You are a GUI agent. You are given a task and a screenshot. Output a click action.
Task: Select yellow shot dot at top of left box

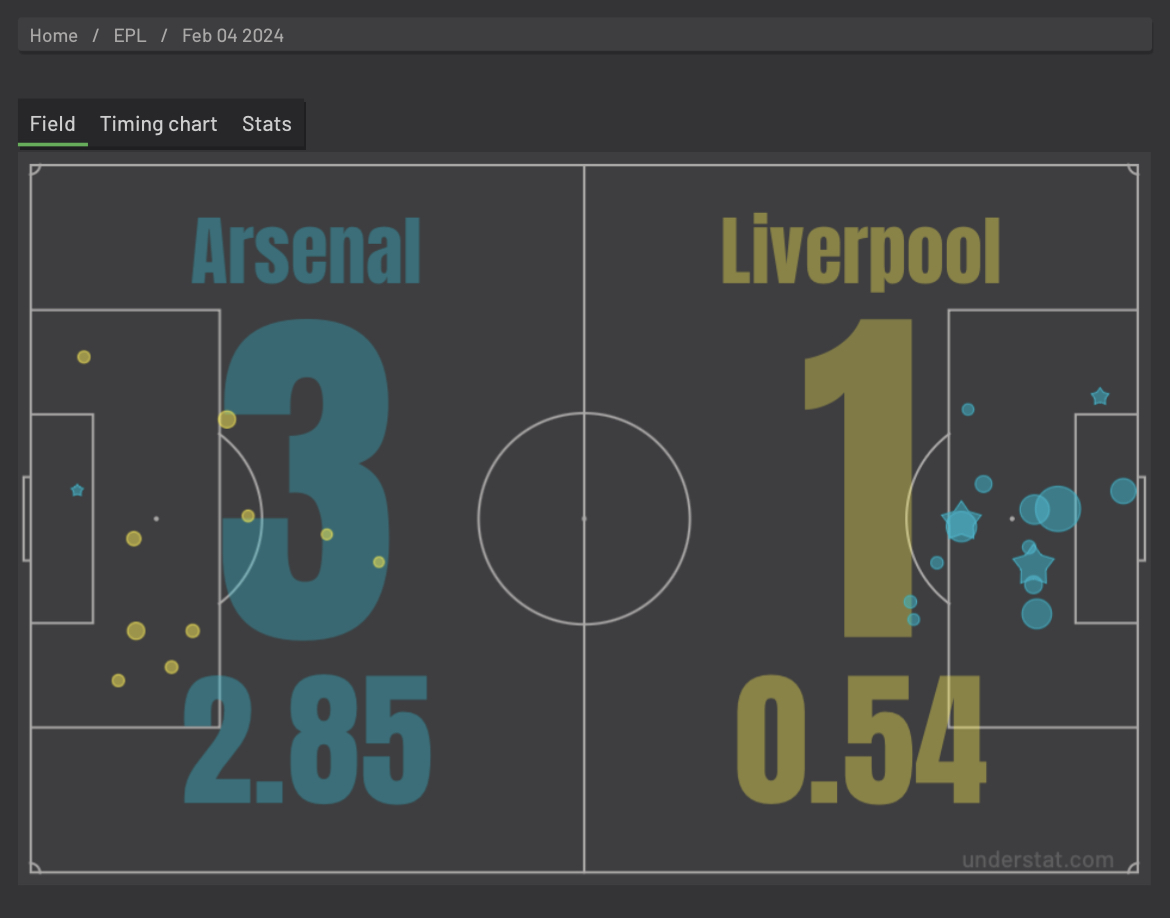pos(84,357)
